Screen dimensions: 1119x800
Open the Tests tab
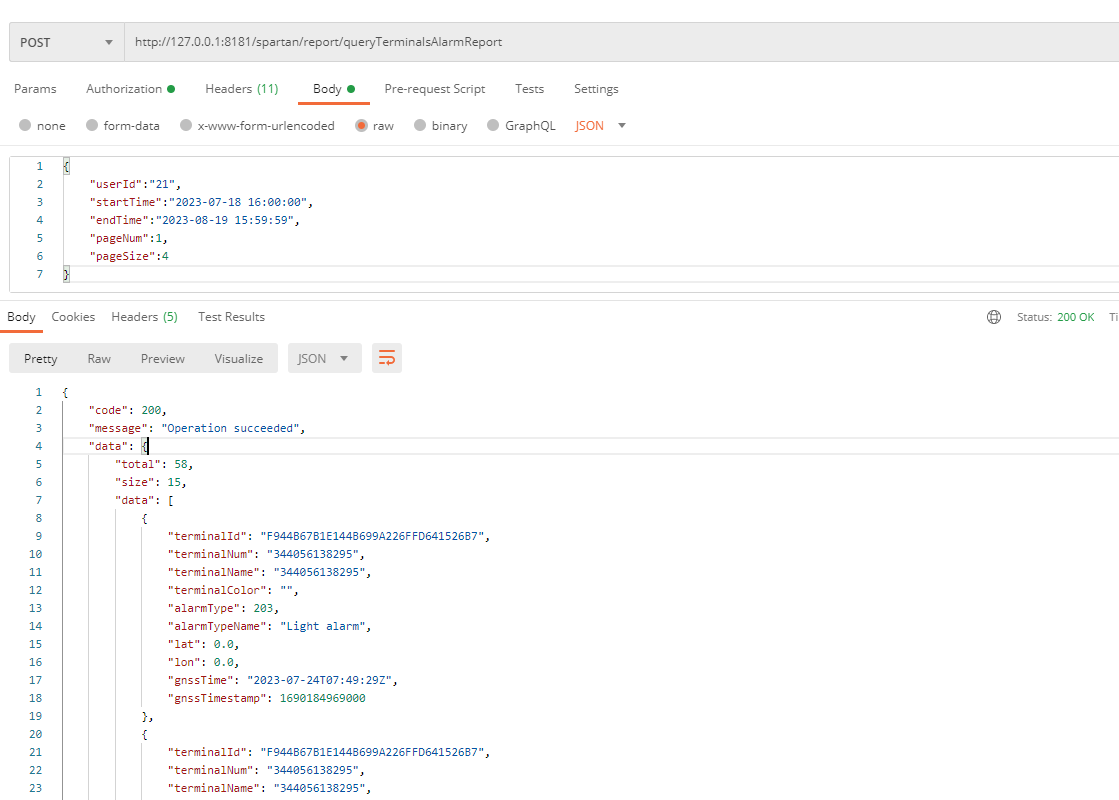pyautogui.click(x=529, y=89)
